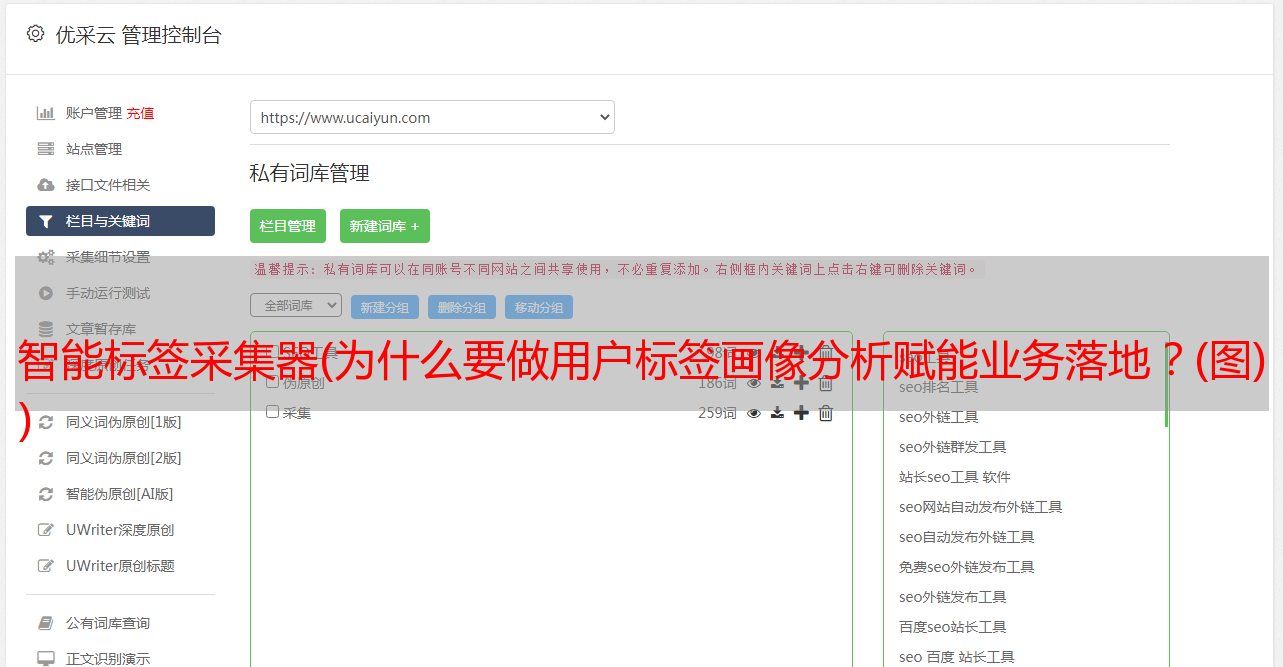This screenshot has height=667, width=1283.
Task: Select keyword seo网站自动发布外链工具
Action: coord(980,507)
